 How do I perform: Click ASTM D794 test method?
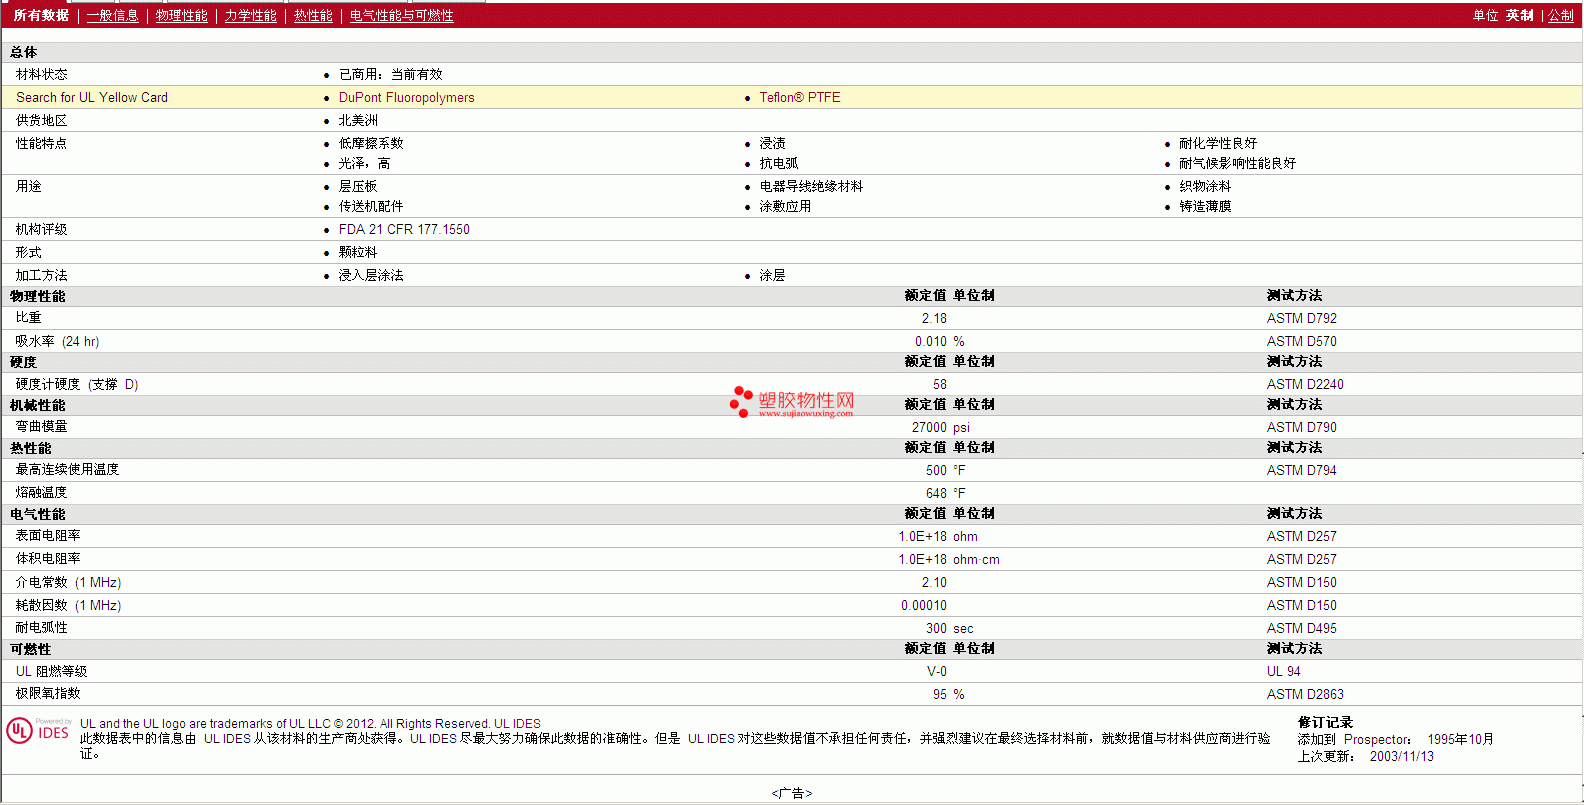1302,471
